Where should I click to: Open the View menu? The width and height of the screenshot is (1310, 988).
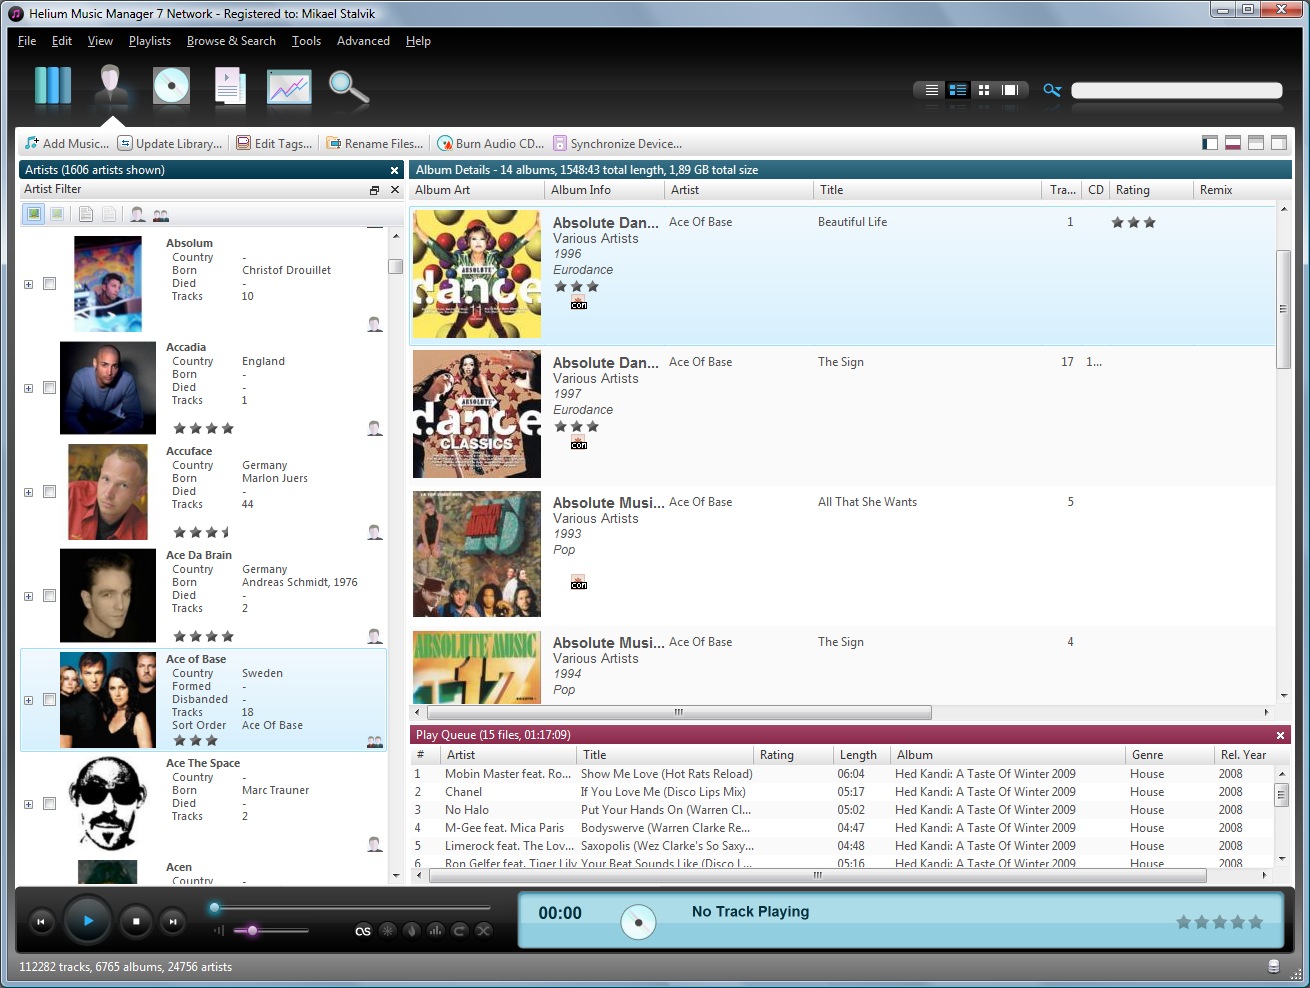[100, 41]
